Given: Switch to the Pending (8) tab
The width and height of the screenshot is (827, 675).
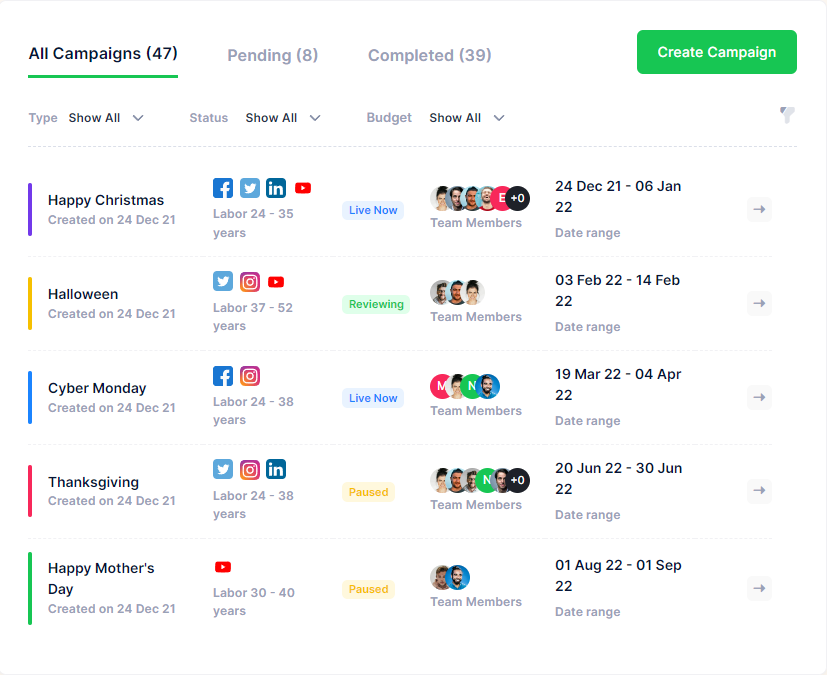Looking at the screenshot, I should (x=273, y=55).
